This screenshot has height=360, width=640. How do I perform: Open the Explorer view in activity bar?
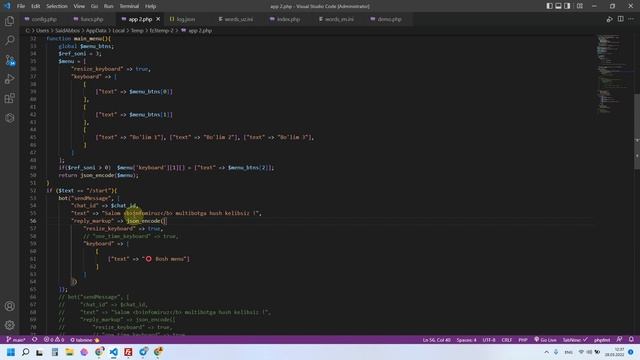[x=9, y=21]
